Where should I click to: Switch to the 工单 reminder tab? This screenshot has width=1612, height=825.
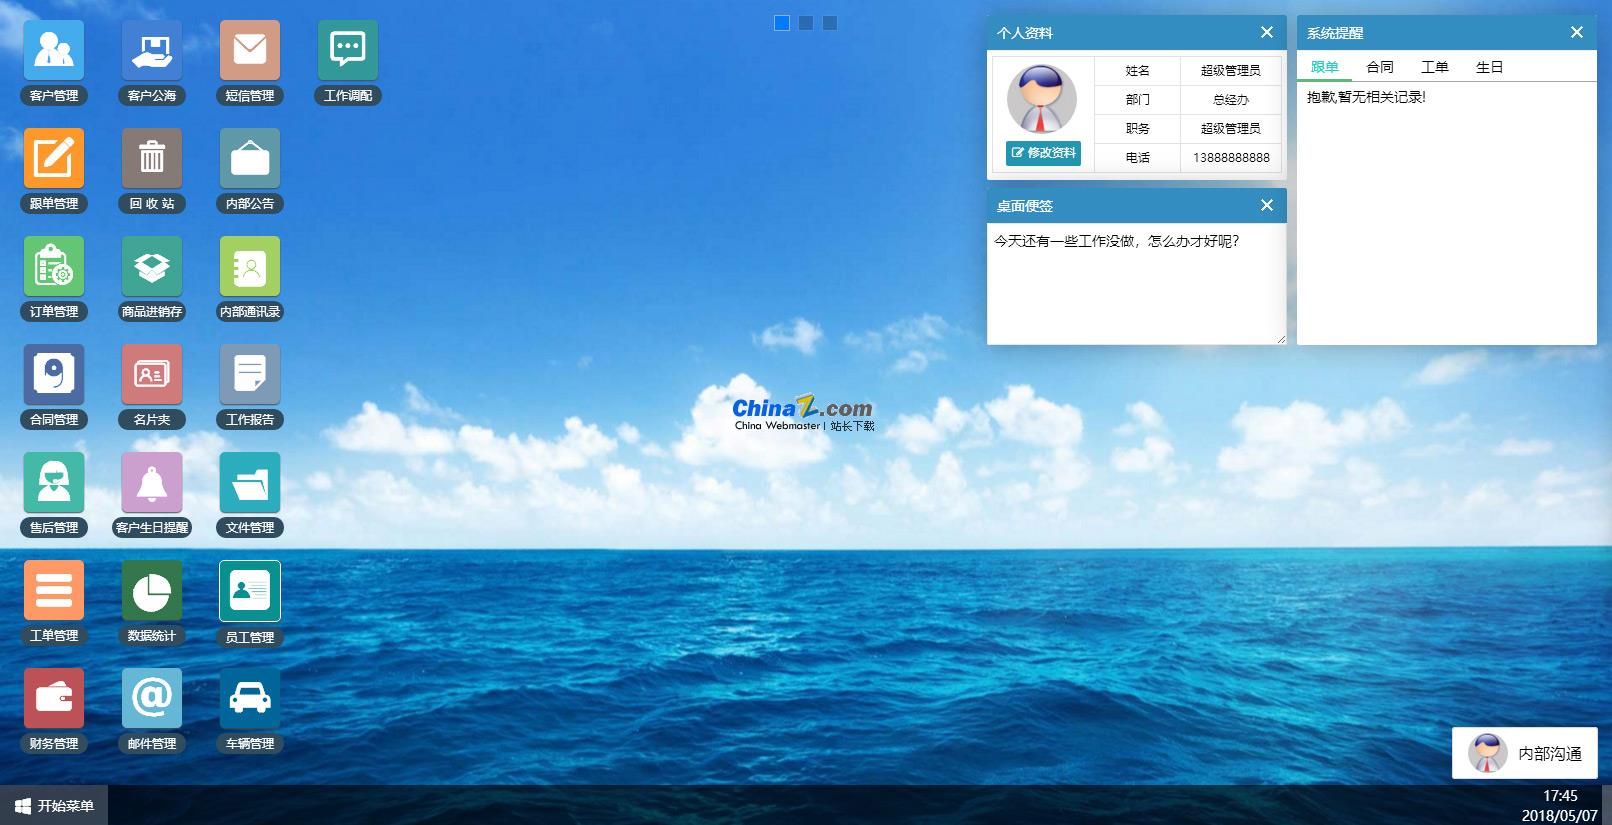1435,67
